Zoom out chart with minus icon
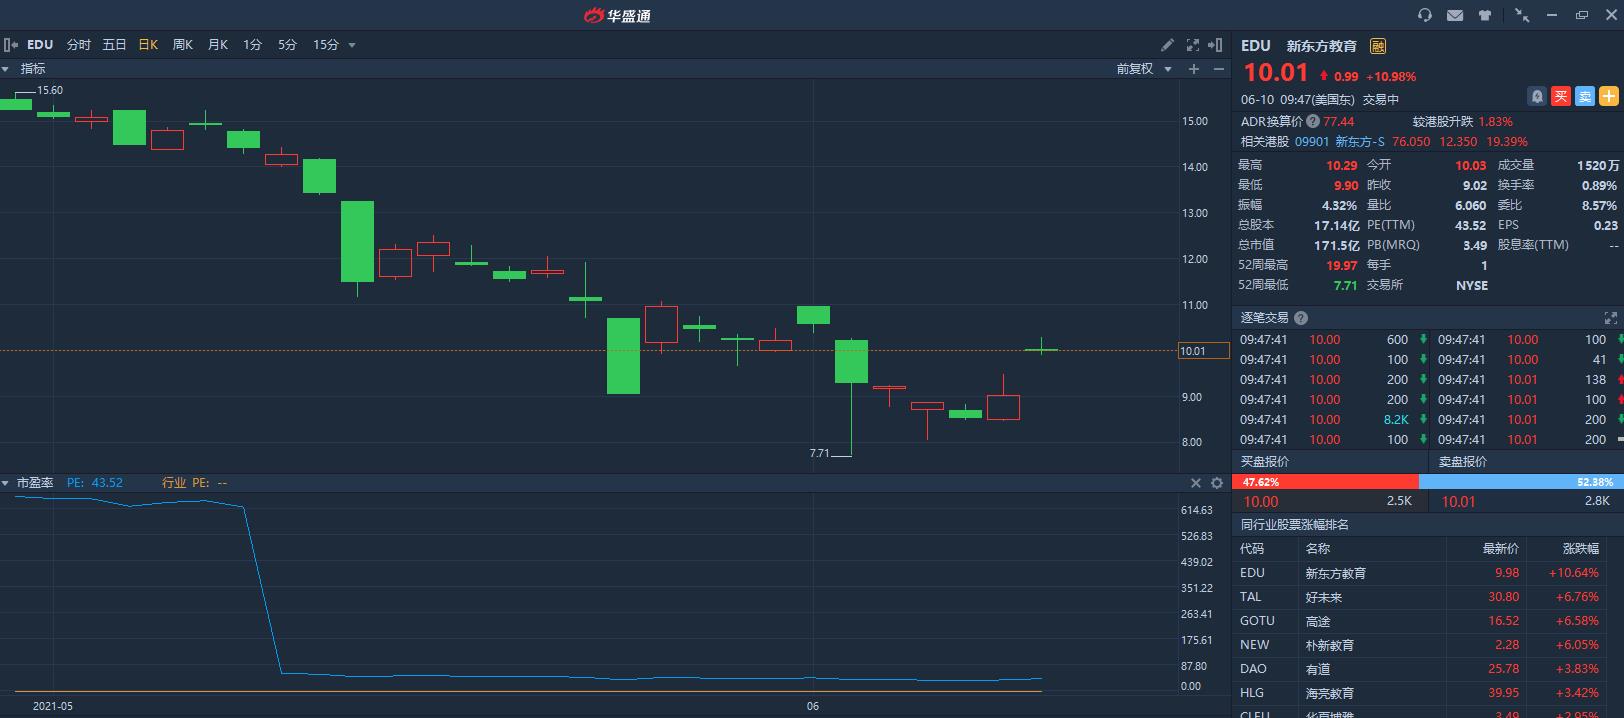This screenshot has height=718, width=1624. (x=1218, y=69)
